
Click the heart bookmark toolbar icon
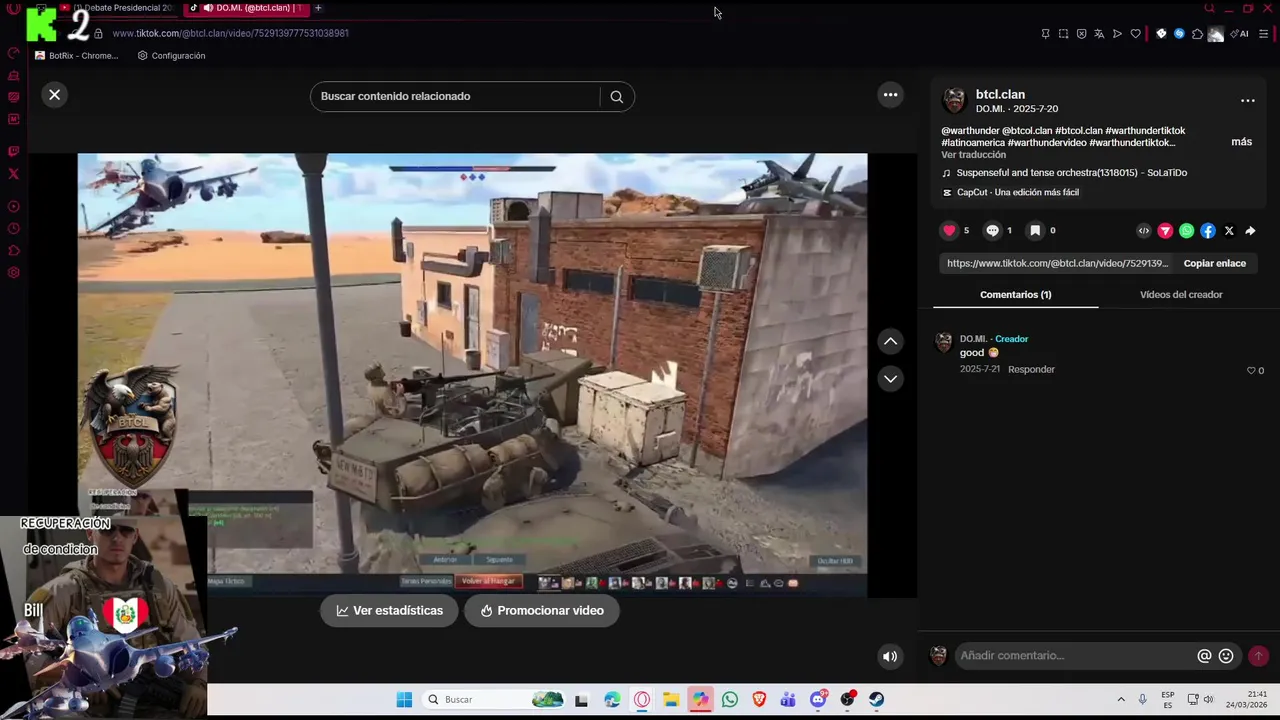pyautogui.click(x=1135, y=34)
